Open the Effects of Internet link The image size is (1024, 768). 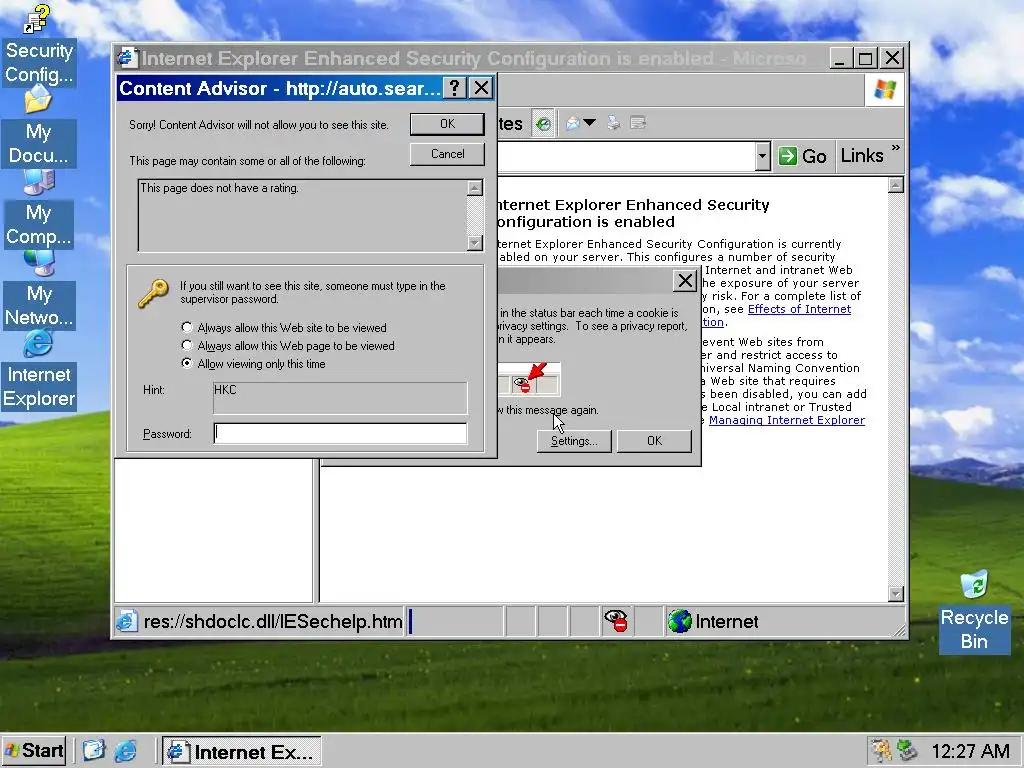[x=799, y=309]
